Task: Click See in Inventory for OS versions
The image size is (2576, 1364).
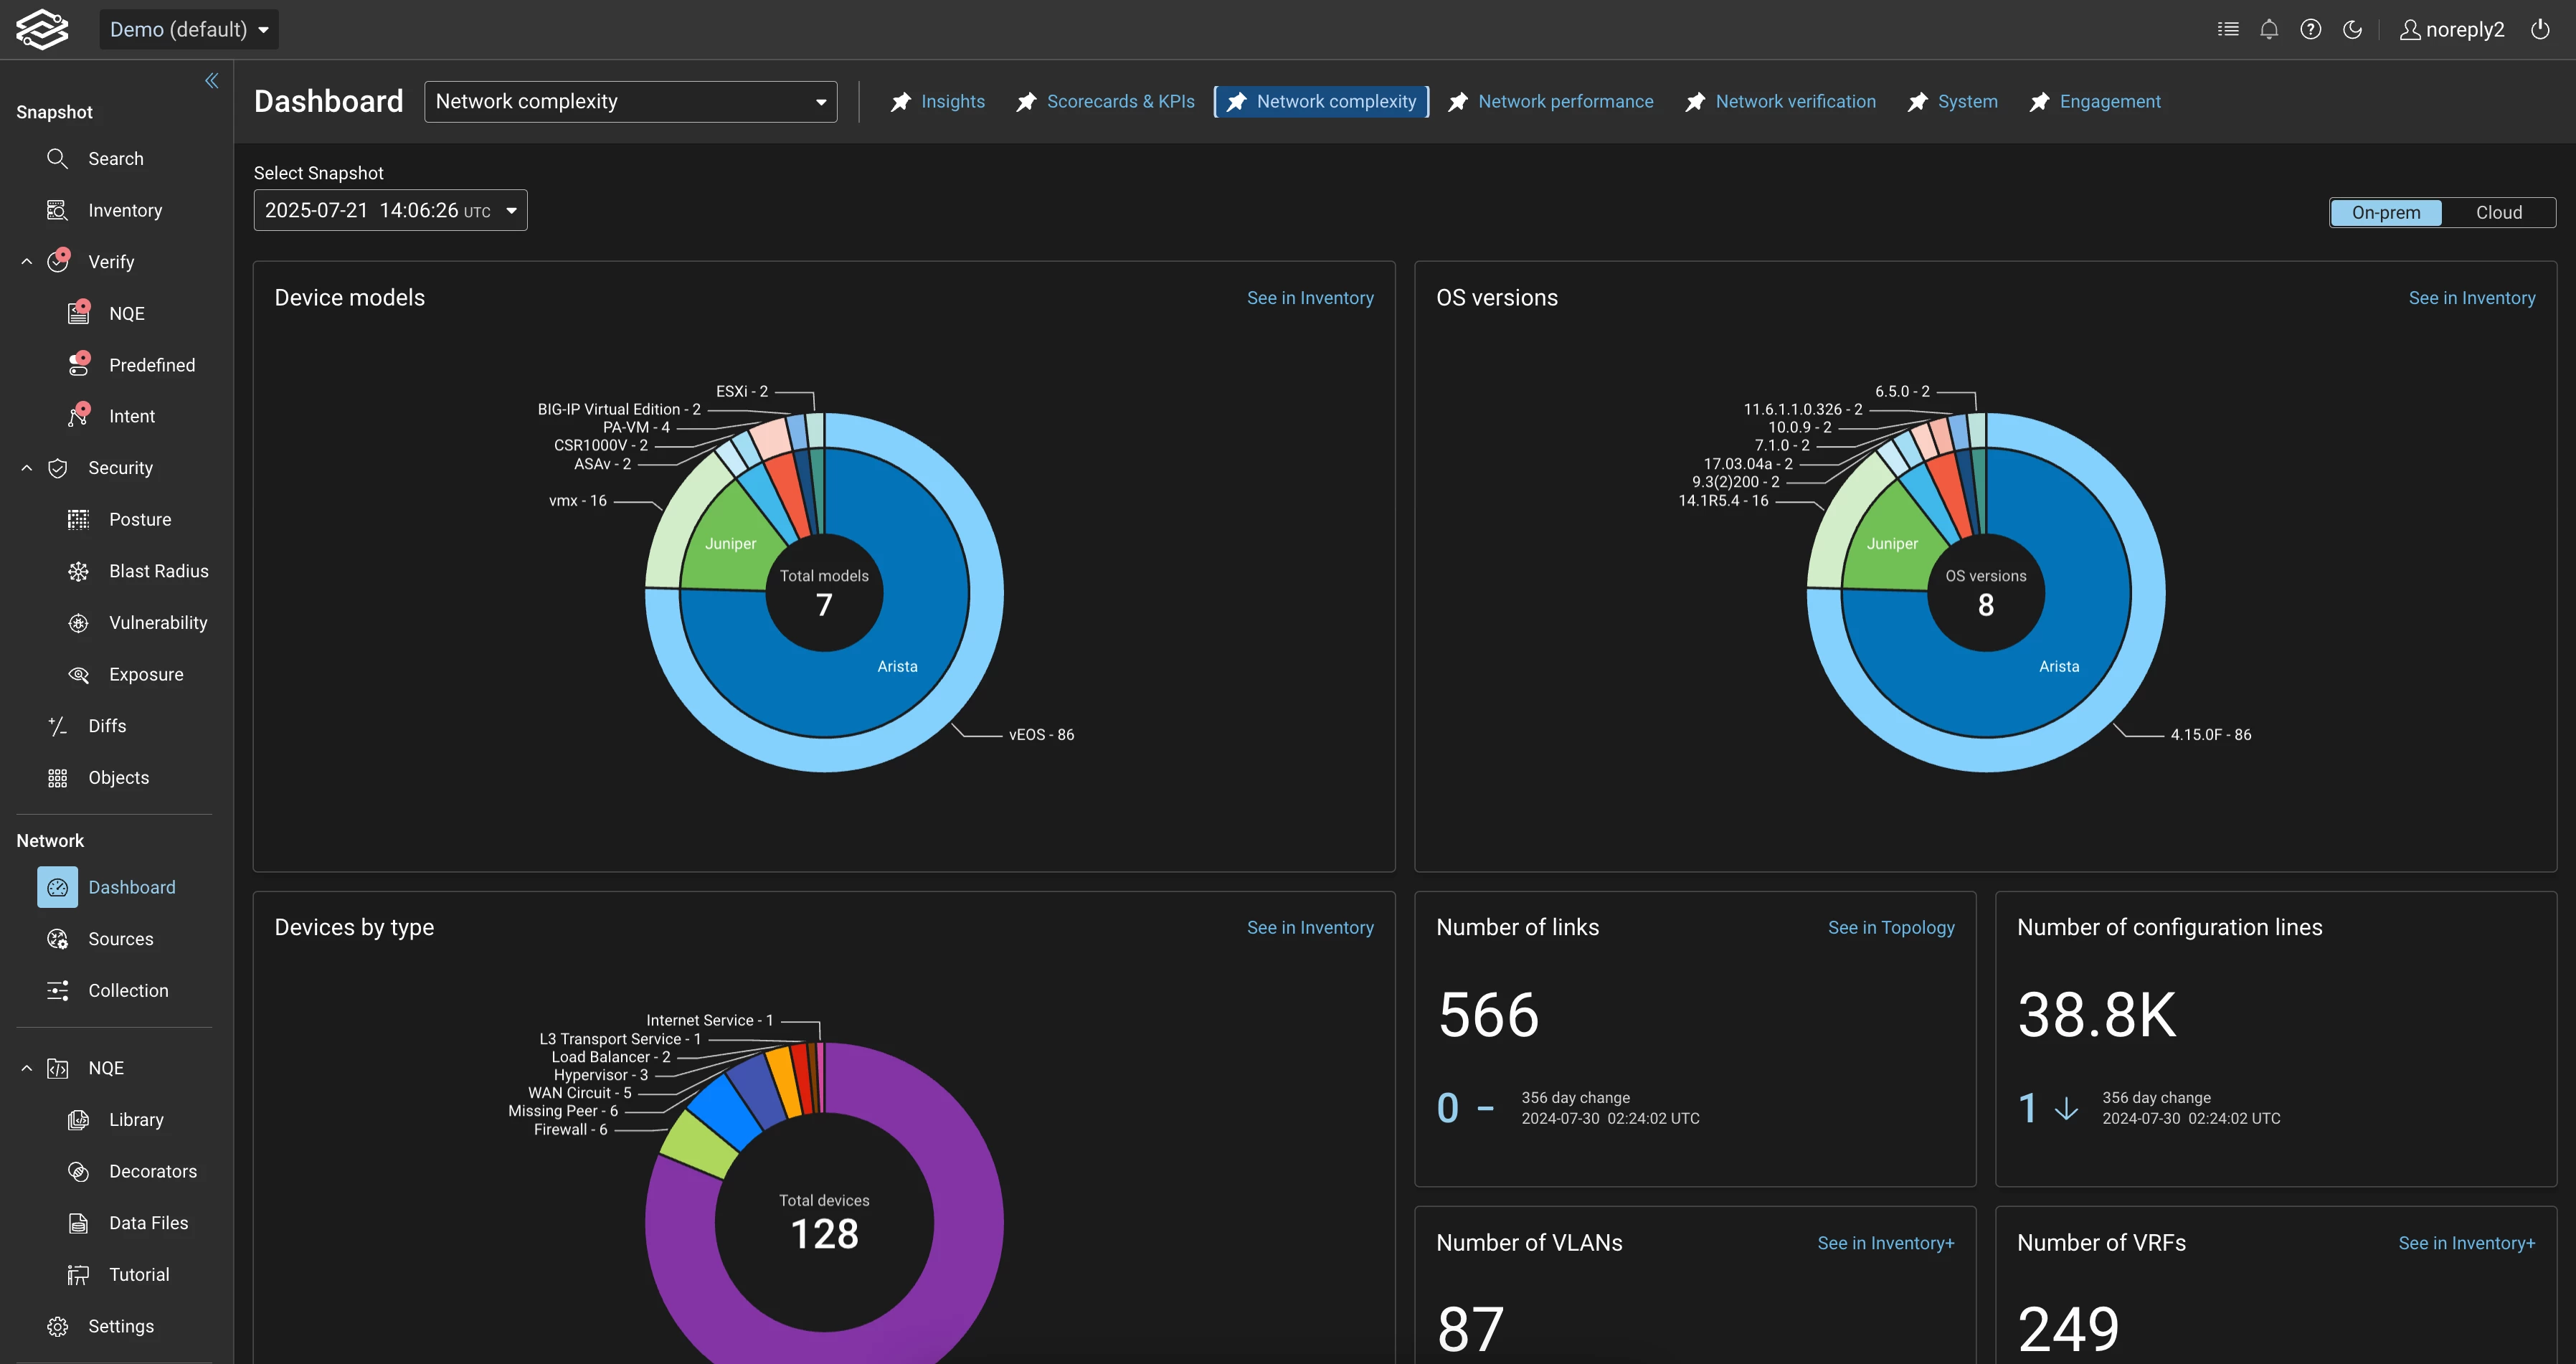Action: tap(2471, 298)
